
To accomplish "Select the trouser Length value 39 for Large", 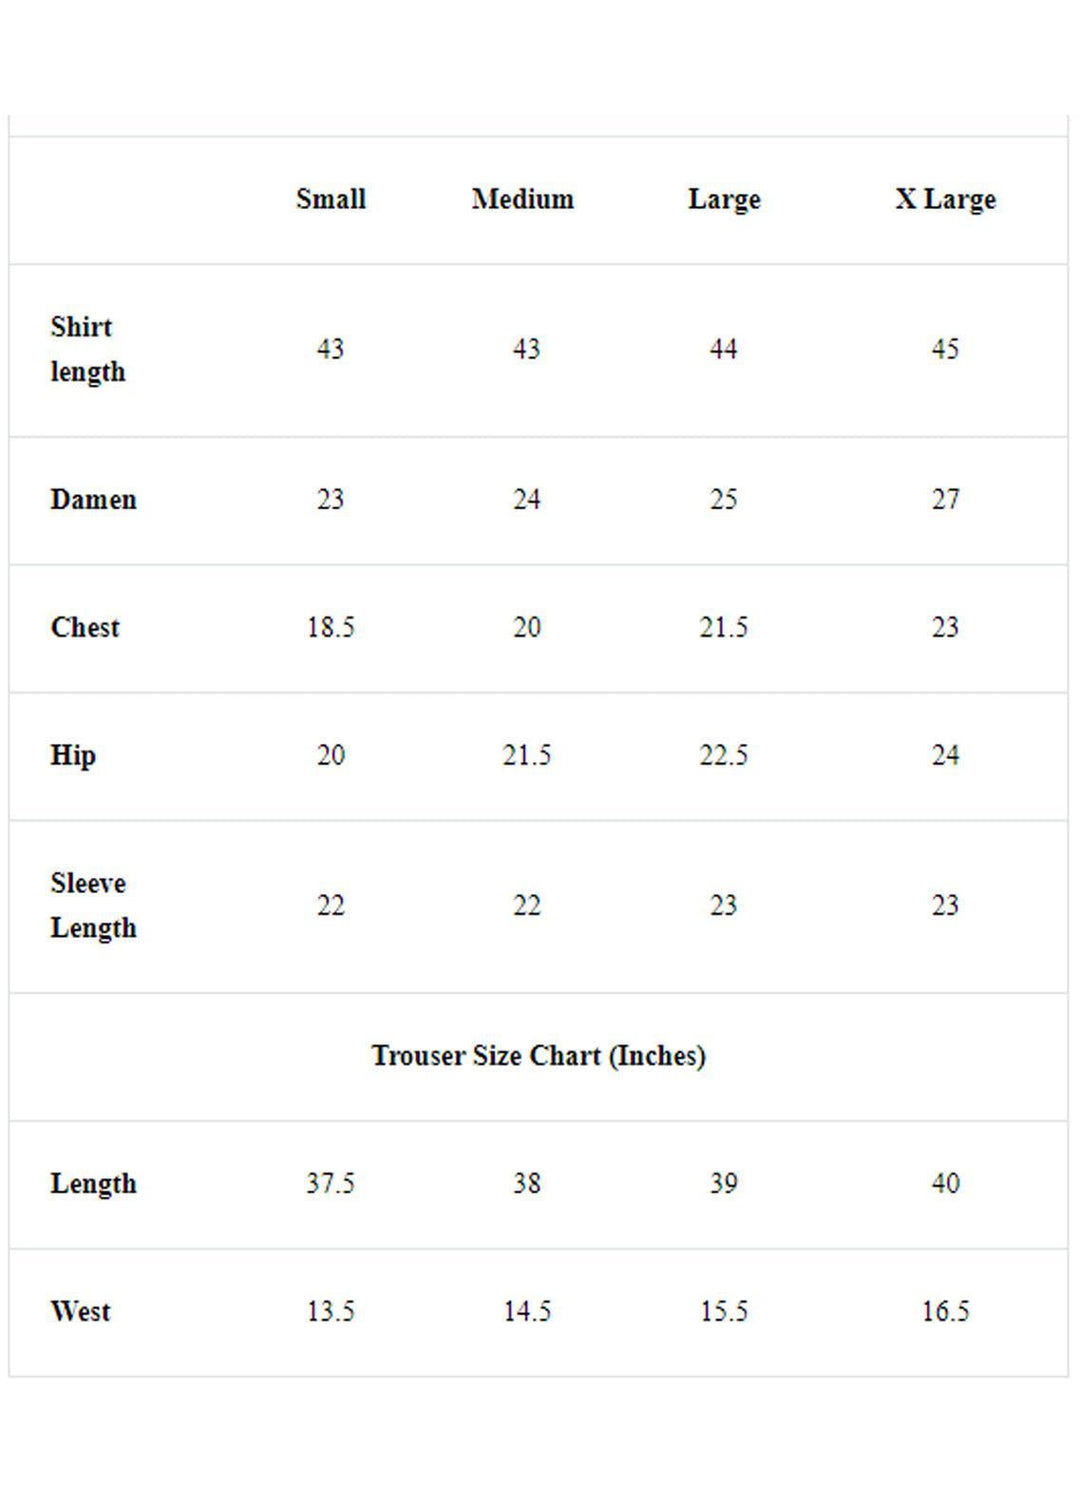I will tap(723, 1183).
